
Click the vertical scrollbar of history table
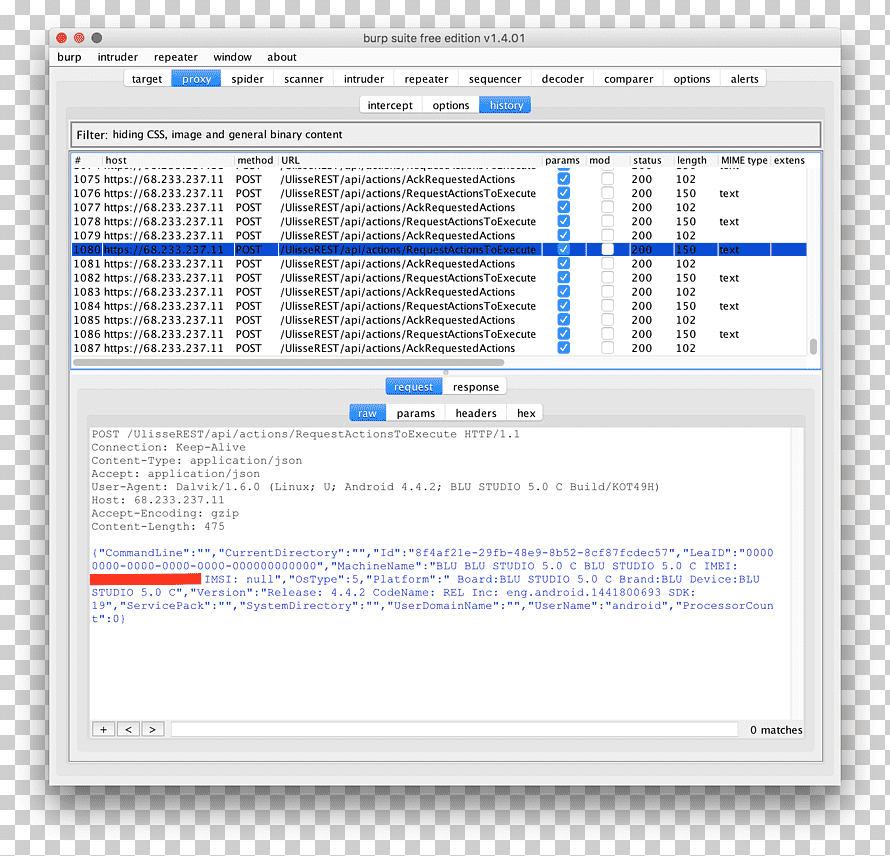coord(813,346)
